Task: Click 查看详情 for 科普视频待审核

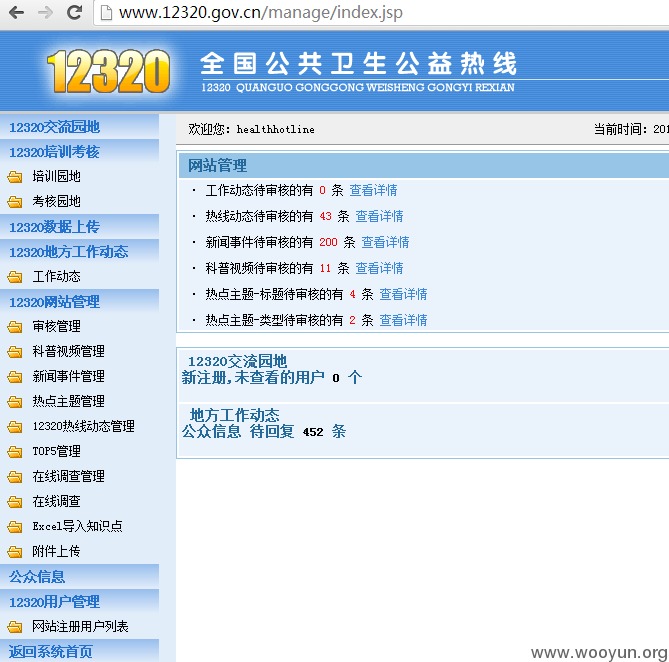Action: pos(379,268)
